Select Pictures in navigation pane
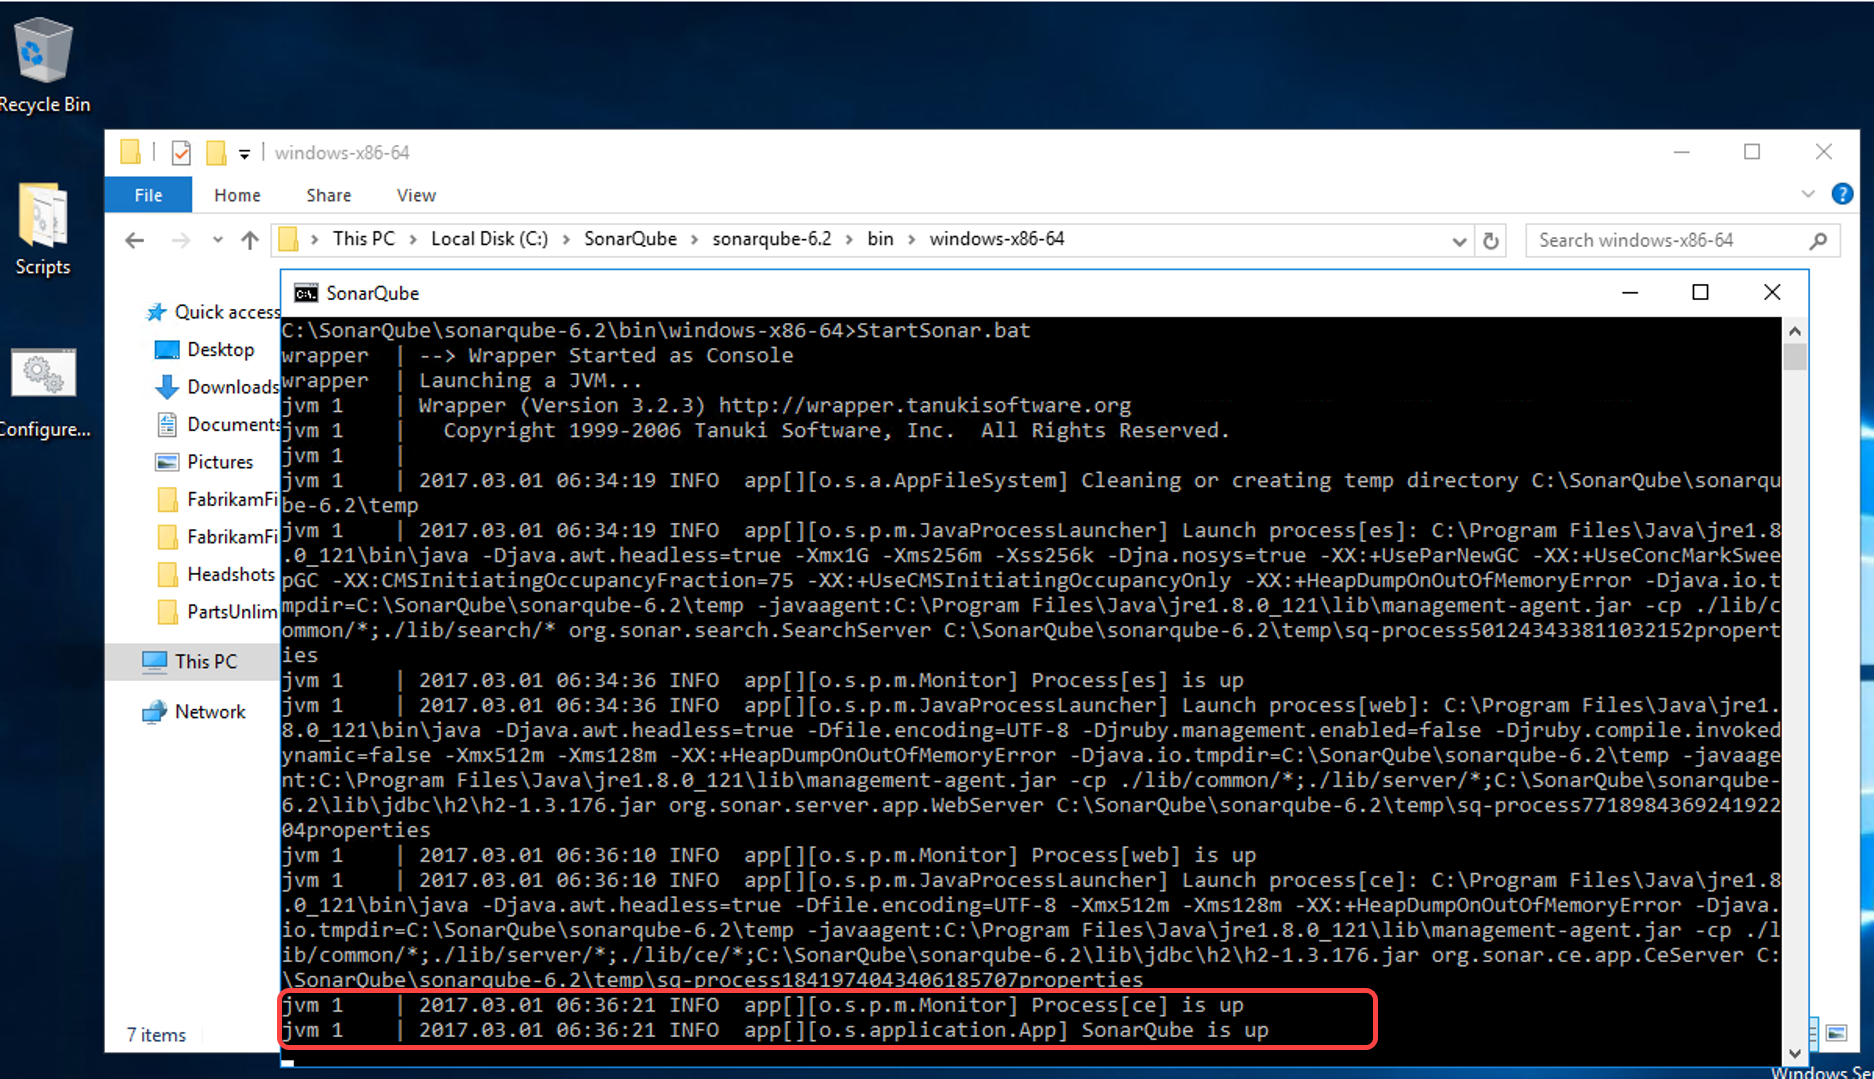The width and height of the screenshot is (1874, 1079). click(205, 462)
